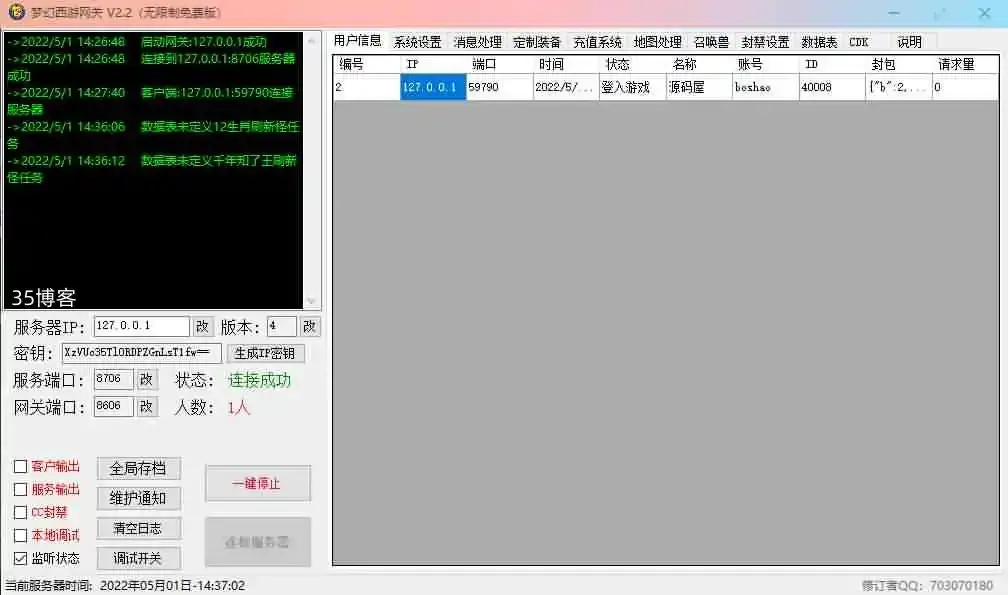
Task: Click the 名称 column header
Action: (699, 64)
